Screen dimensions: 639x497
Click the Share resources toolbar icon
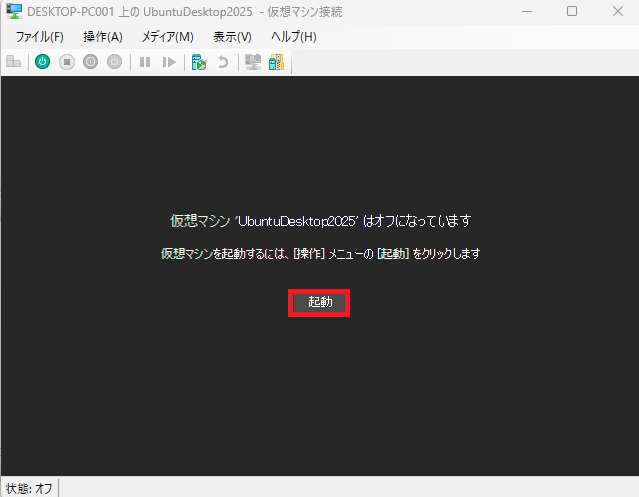276,62
